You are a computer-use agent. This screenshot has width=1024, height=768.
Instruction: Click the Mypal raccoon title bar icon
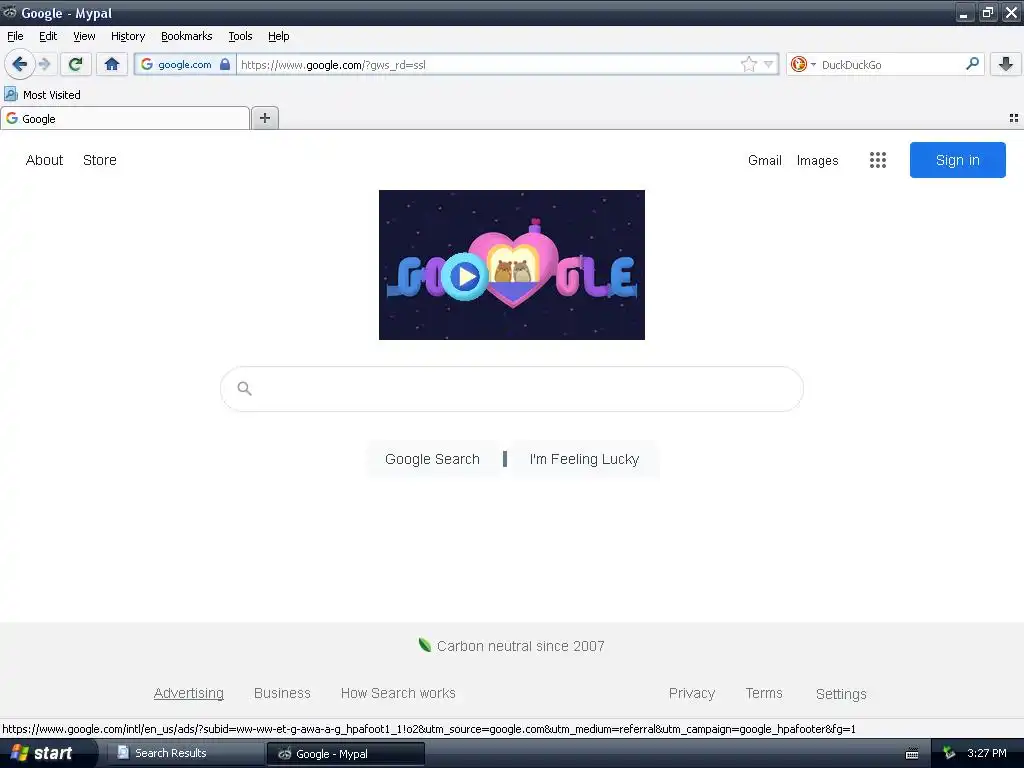10,12
